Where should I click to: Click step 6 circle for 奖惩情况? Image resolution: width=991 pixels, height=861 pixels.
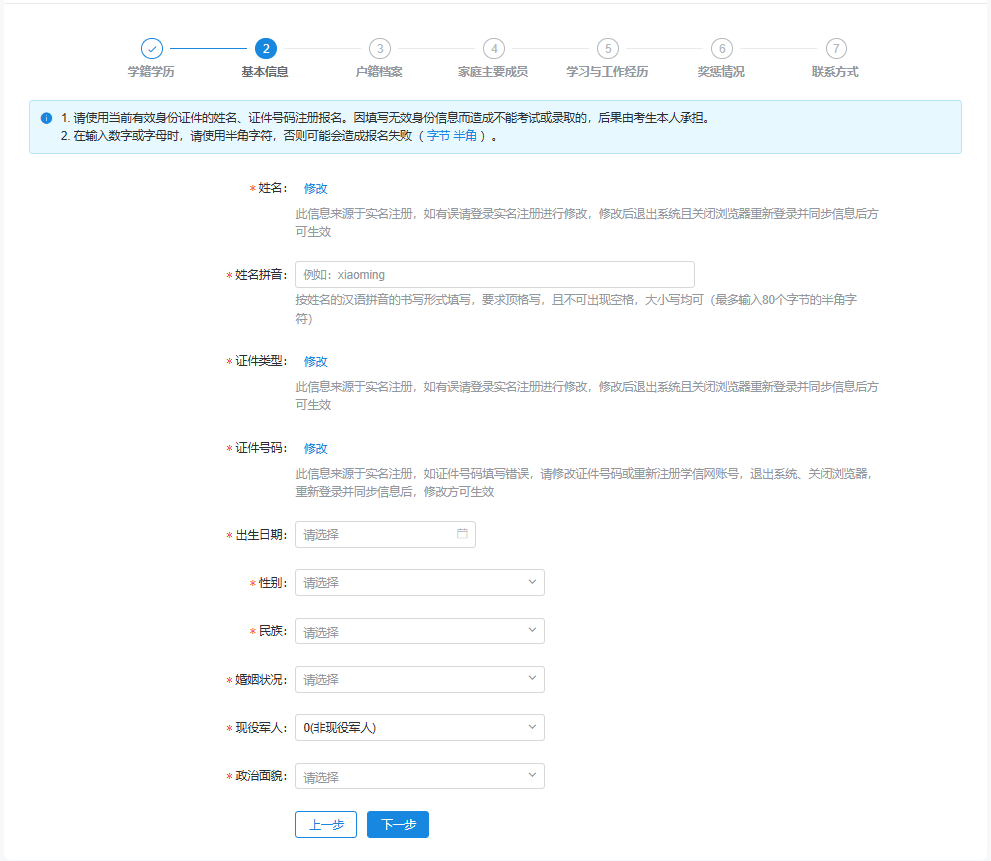[x=722, y=49]
